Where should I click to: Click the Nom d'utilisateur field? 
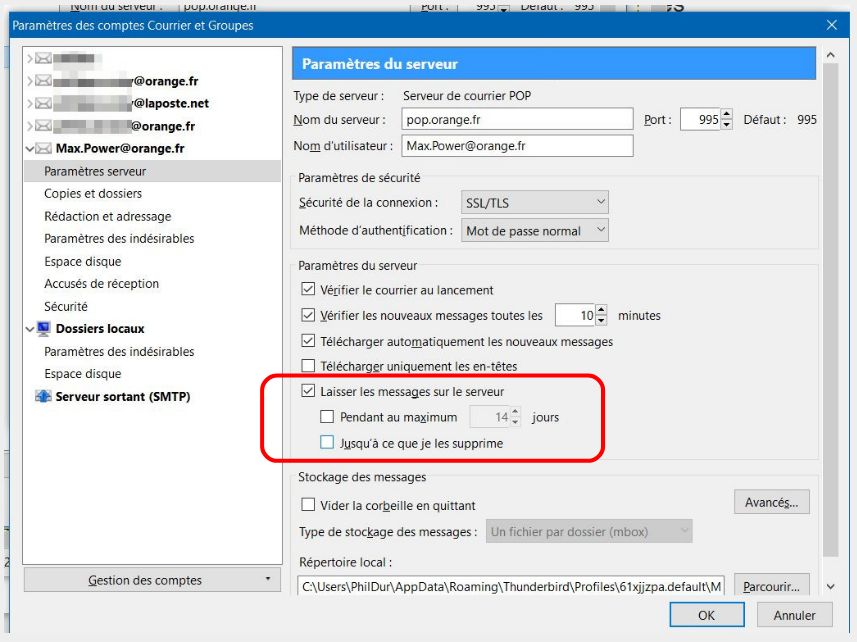tap(517, 146)
